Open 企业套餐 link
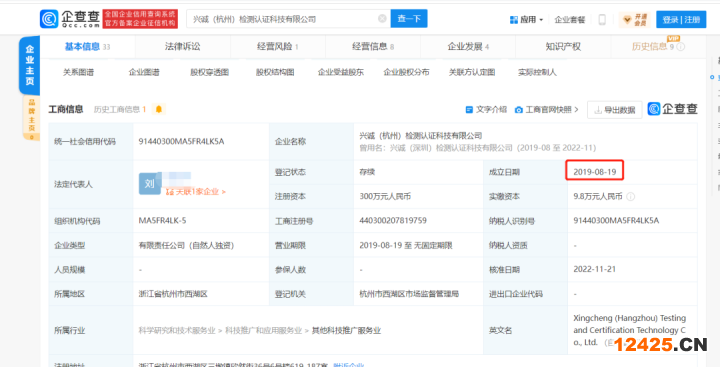720x367 pixels. point(570,20)
